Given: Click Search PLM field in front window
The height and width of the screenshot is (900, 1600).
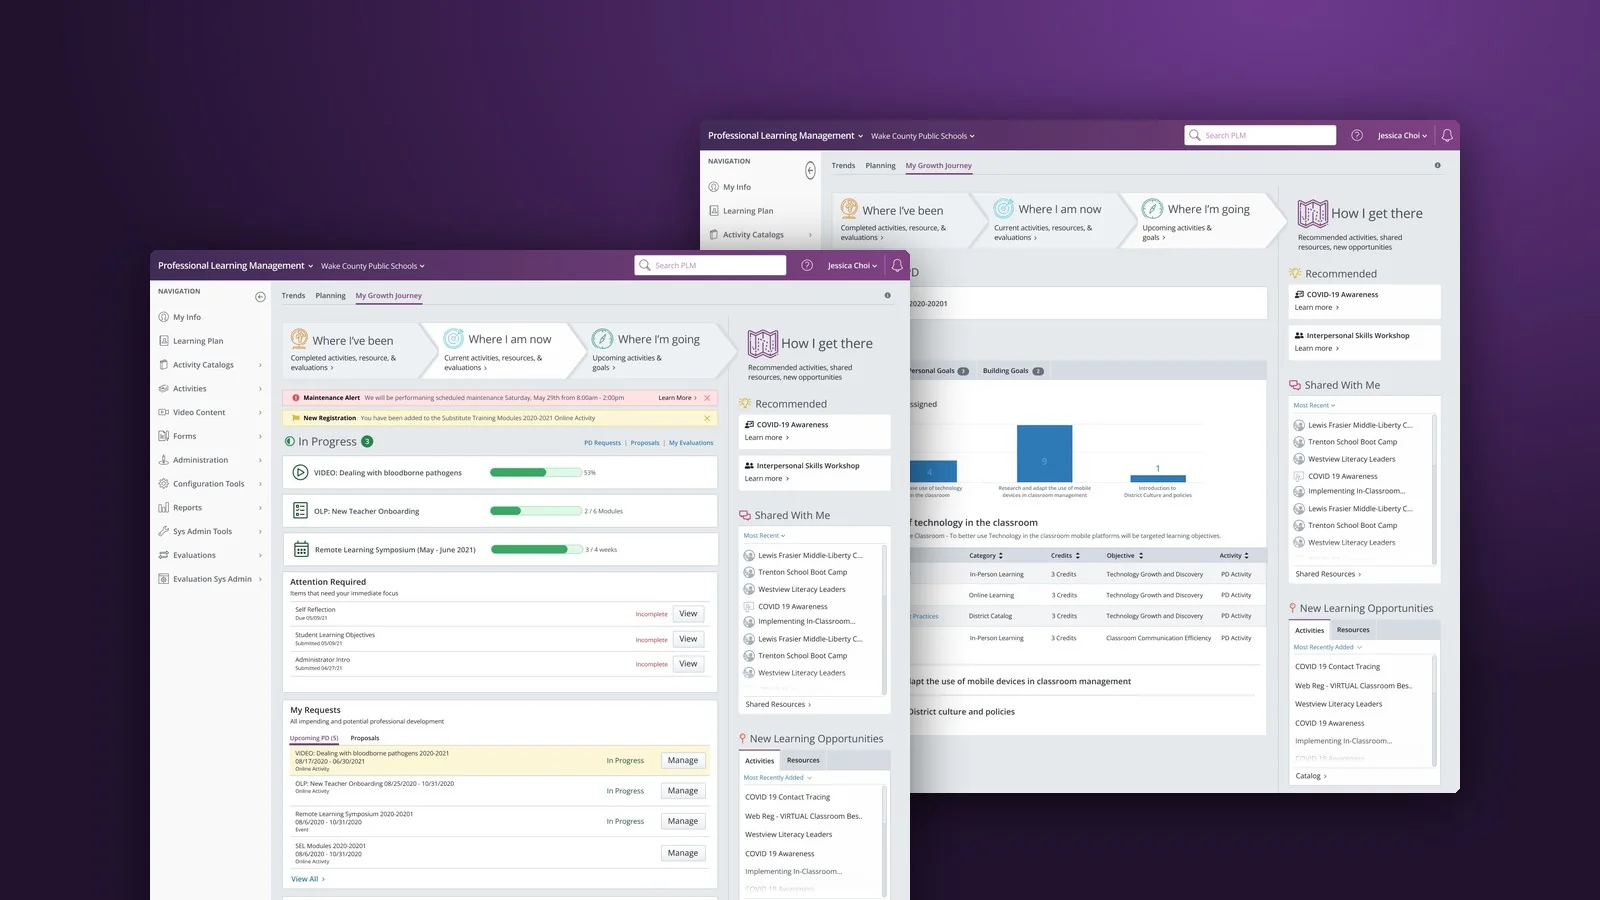Looking at the screenshot, I should coord(710,265).
